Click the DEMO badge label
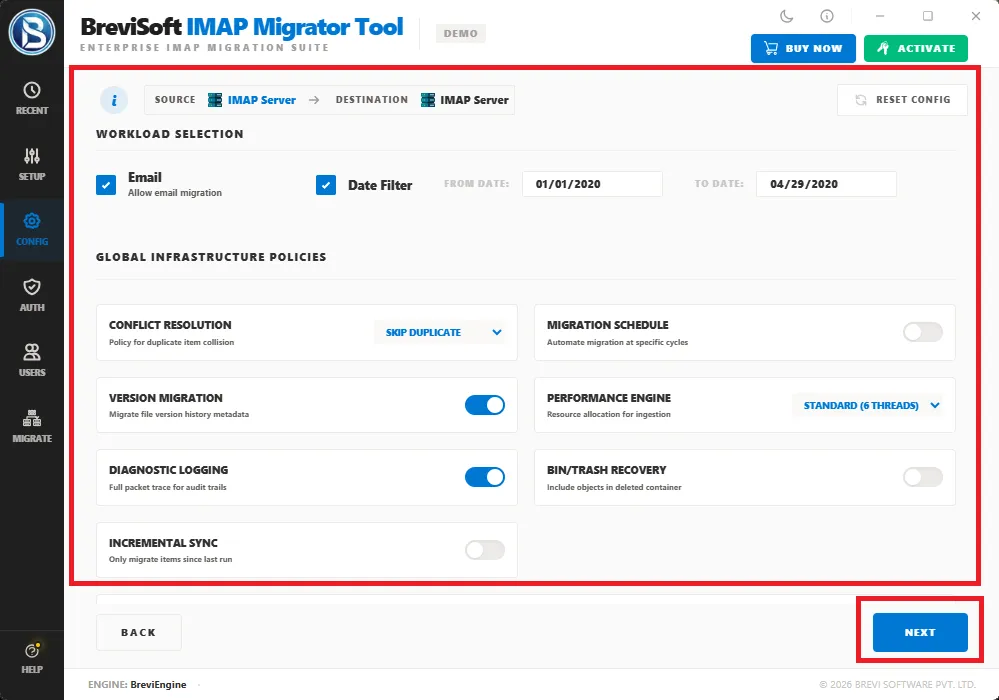Viewport: 999px width, 700px height. tap(461, 34)
